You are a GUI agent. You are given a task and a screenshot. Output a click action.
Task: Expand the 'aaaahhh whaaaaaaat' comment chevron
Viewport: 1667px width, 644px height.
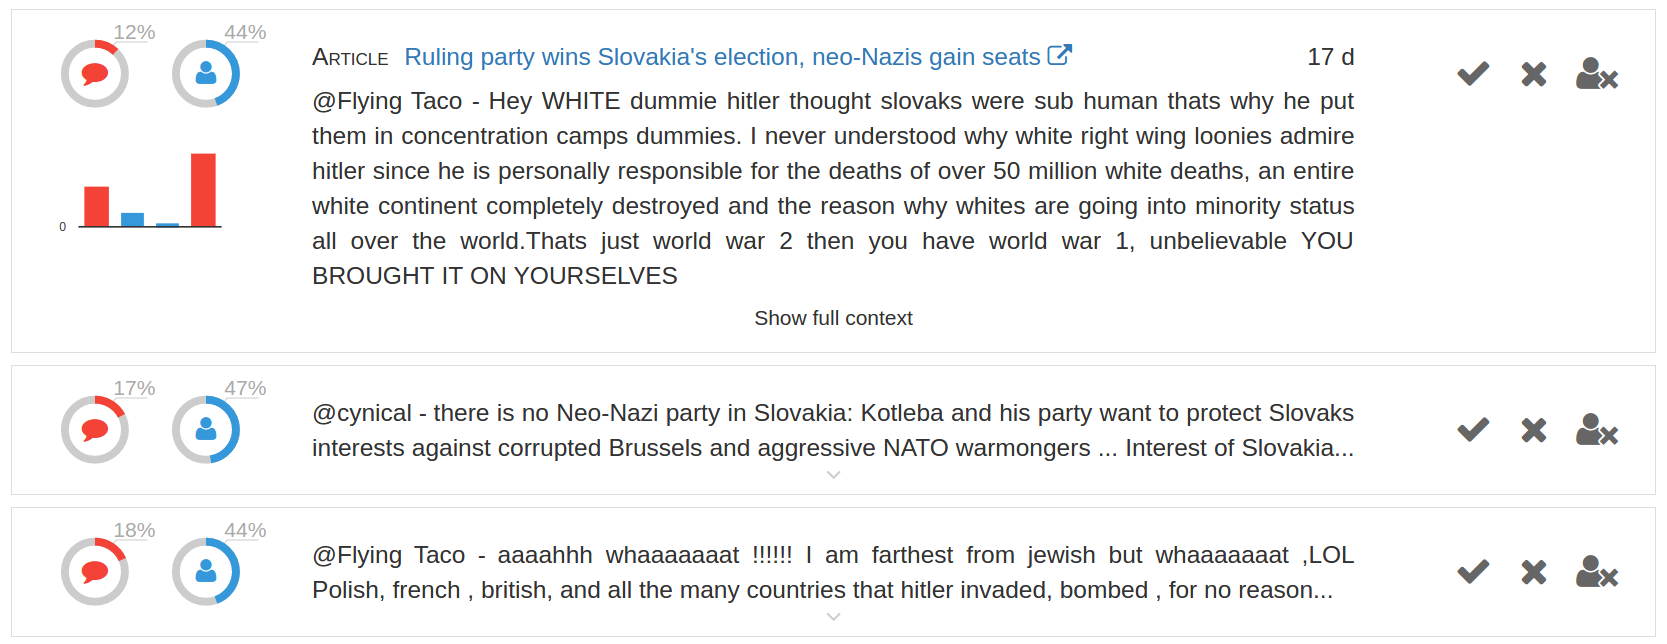[x=833, y=617]
